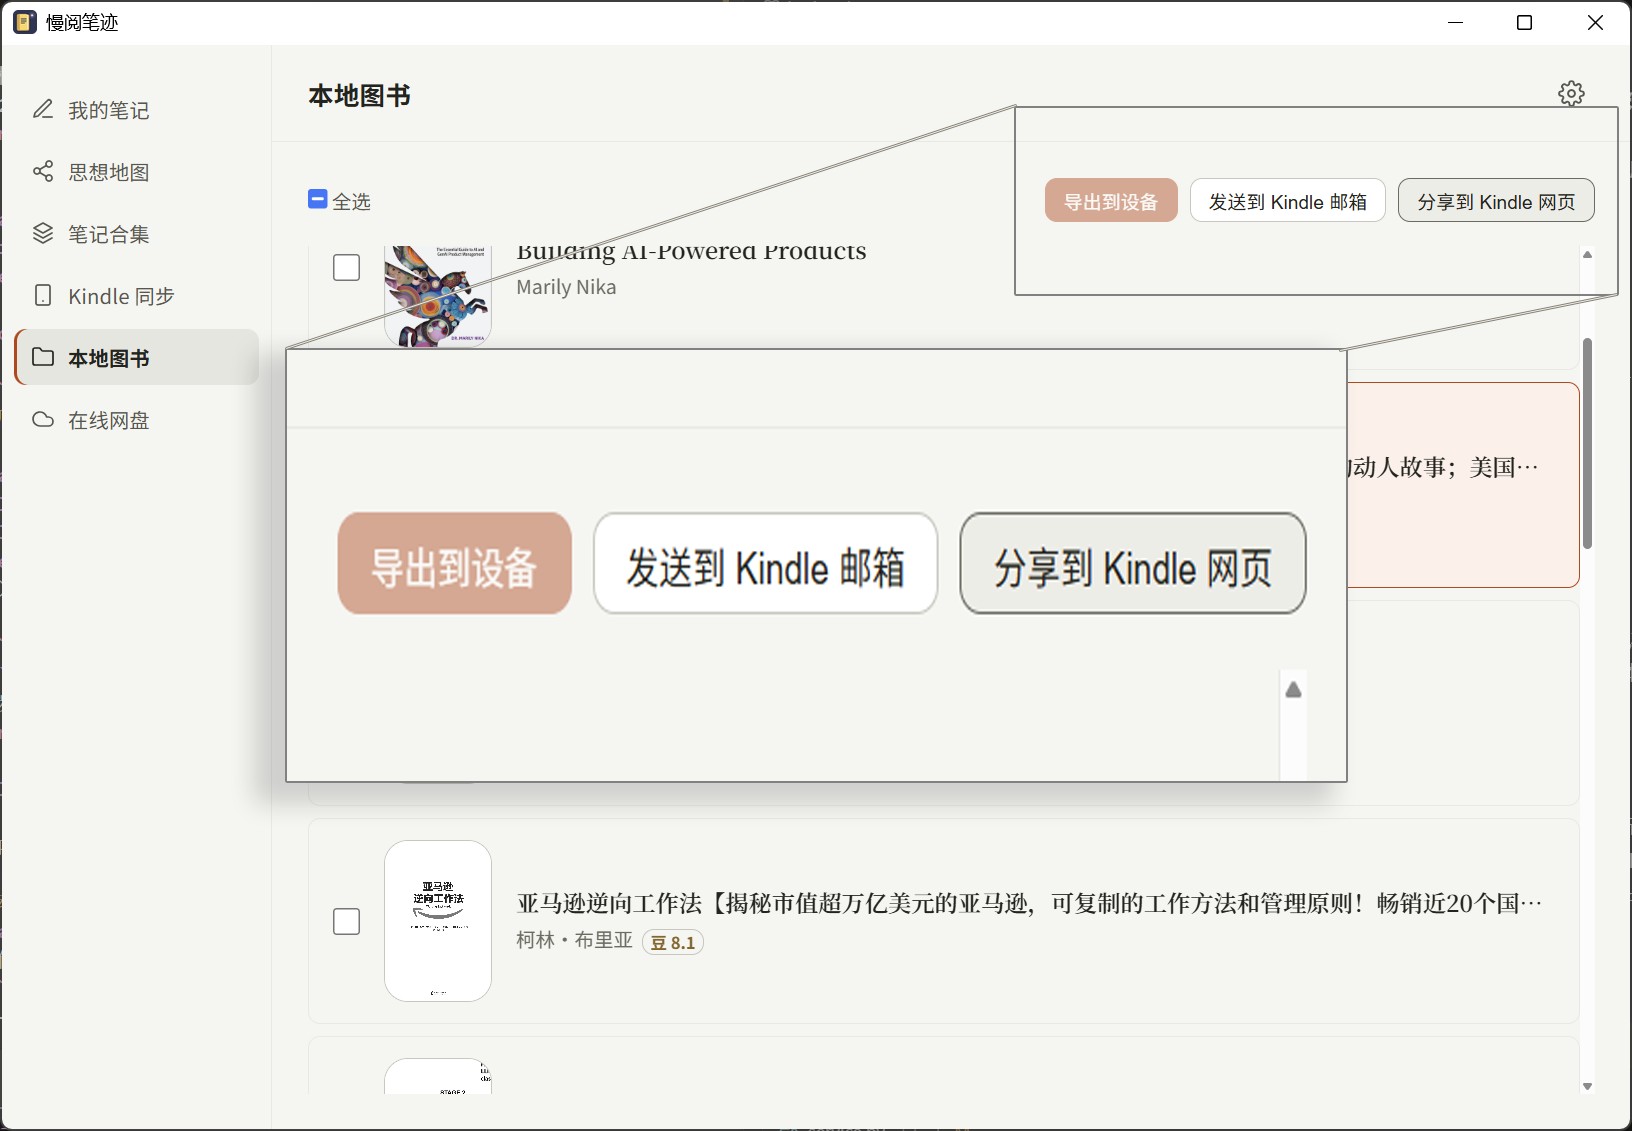Open the Building AI-Powered Products cover thumbnail
This screenshot has height=1131, width=1632.
(438, 297)
